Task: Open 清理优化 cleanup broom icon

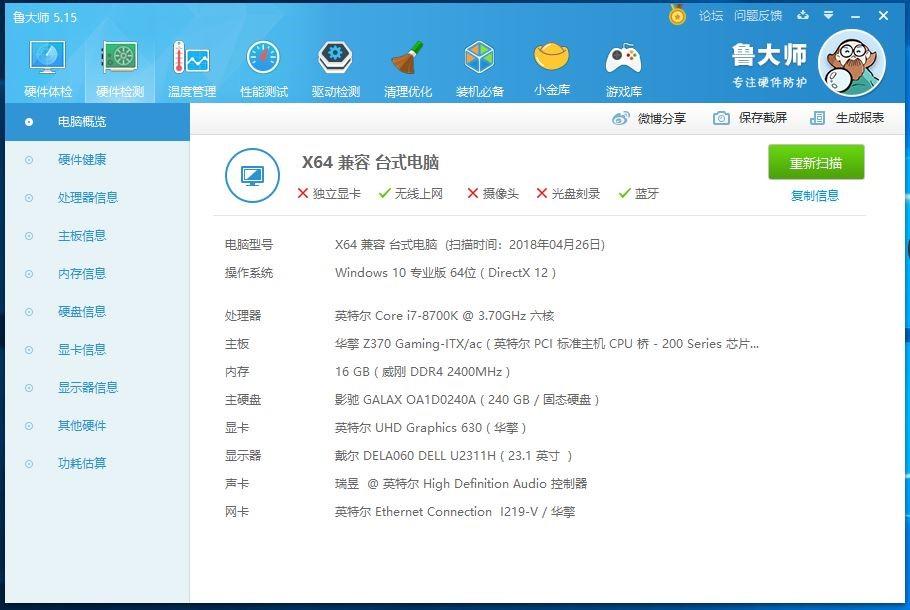Action: pyautogui.click(x=407, y=69)
